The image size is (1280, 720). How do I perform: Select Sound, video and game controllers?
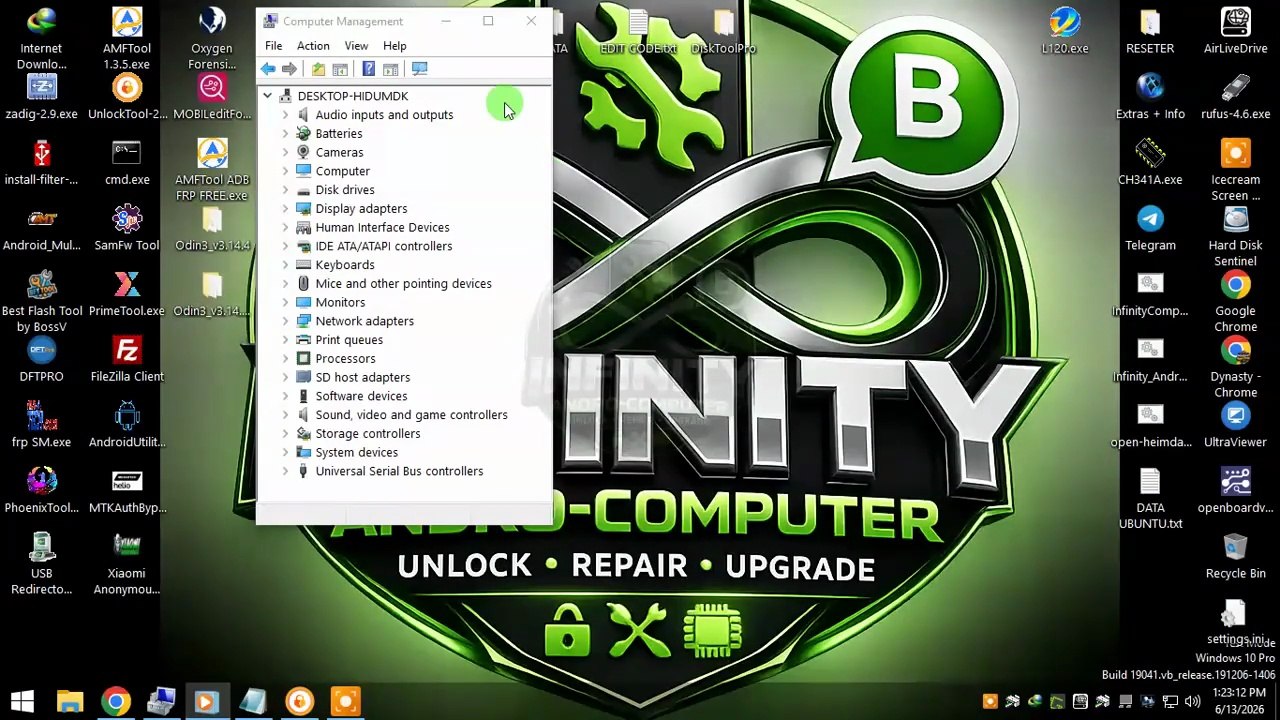pyautogui.click(x=411, y=415)
